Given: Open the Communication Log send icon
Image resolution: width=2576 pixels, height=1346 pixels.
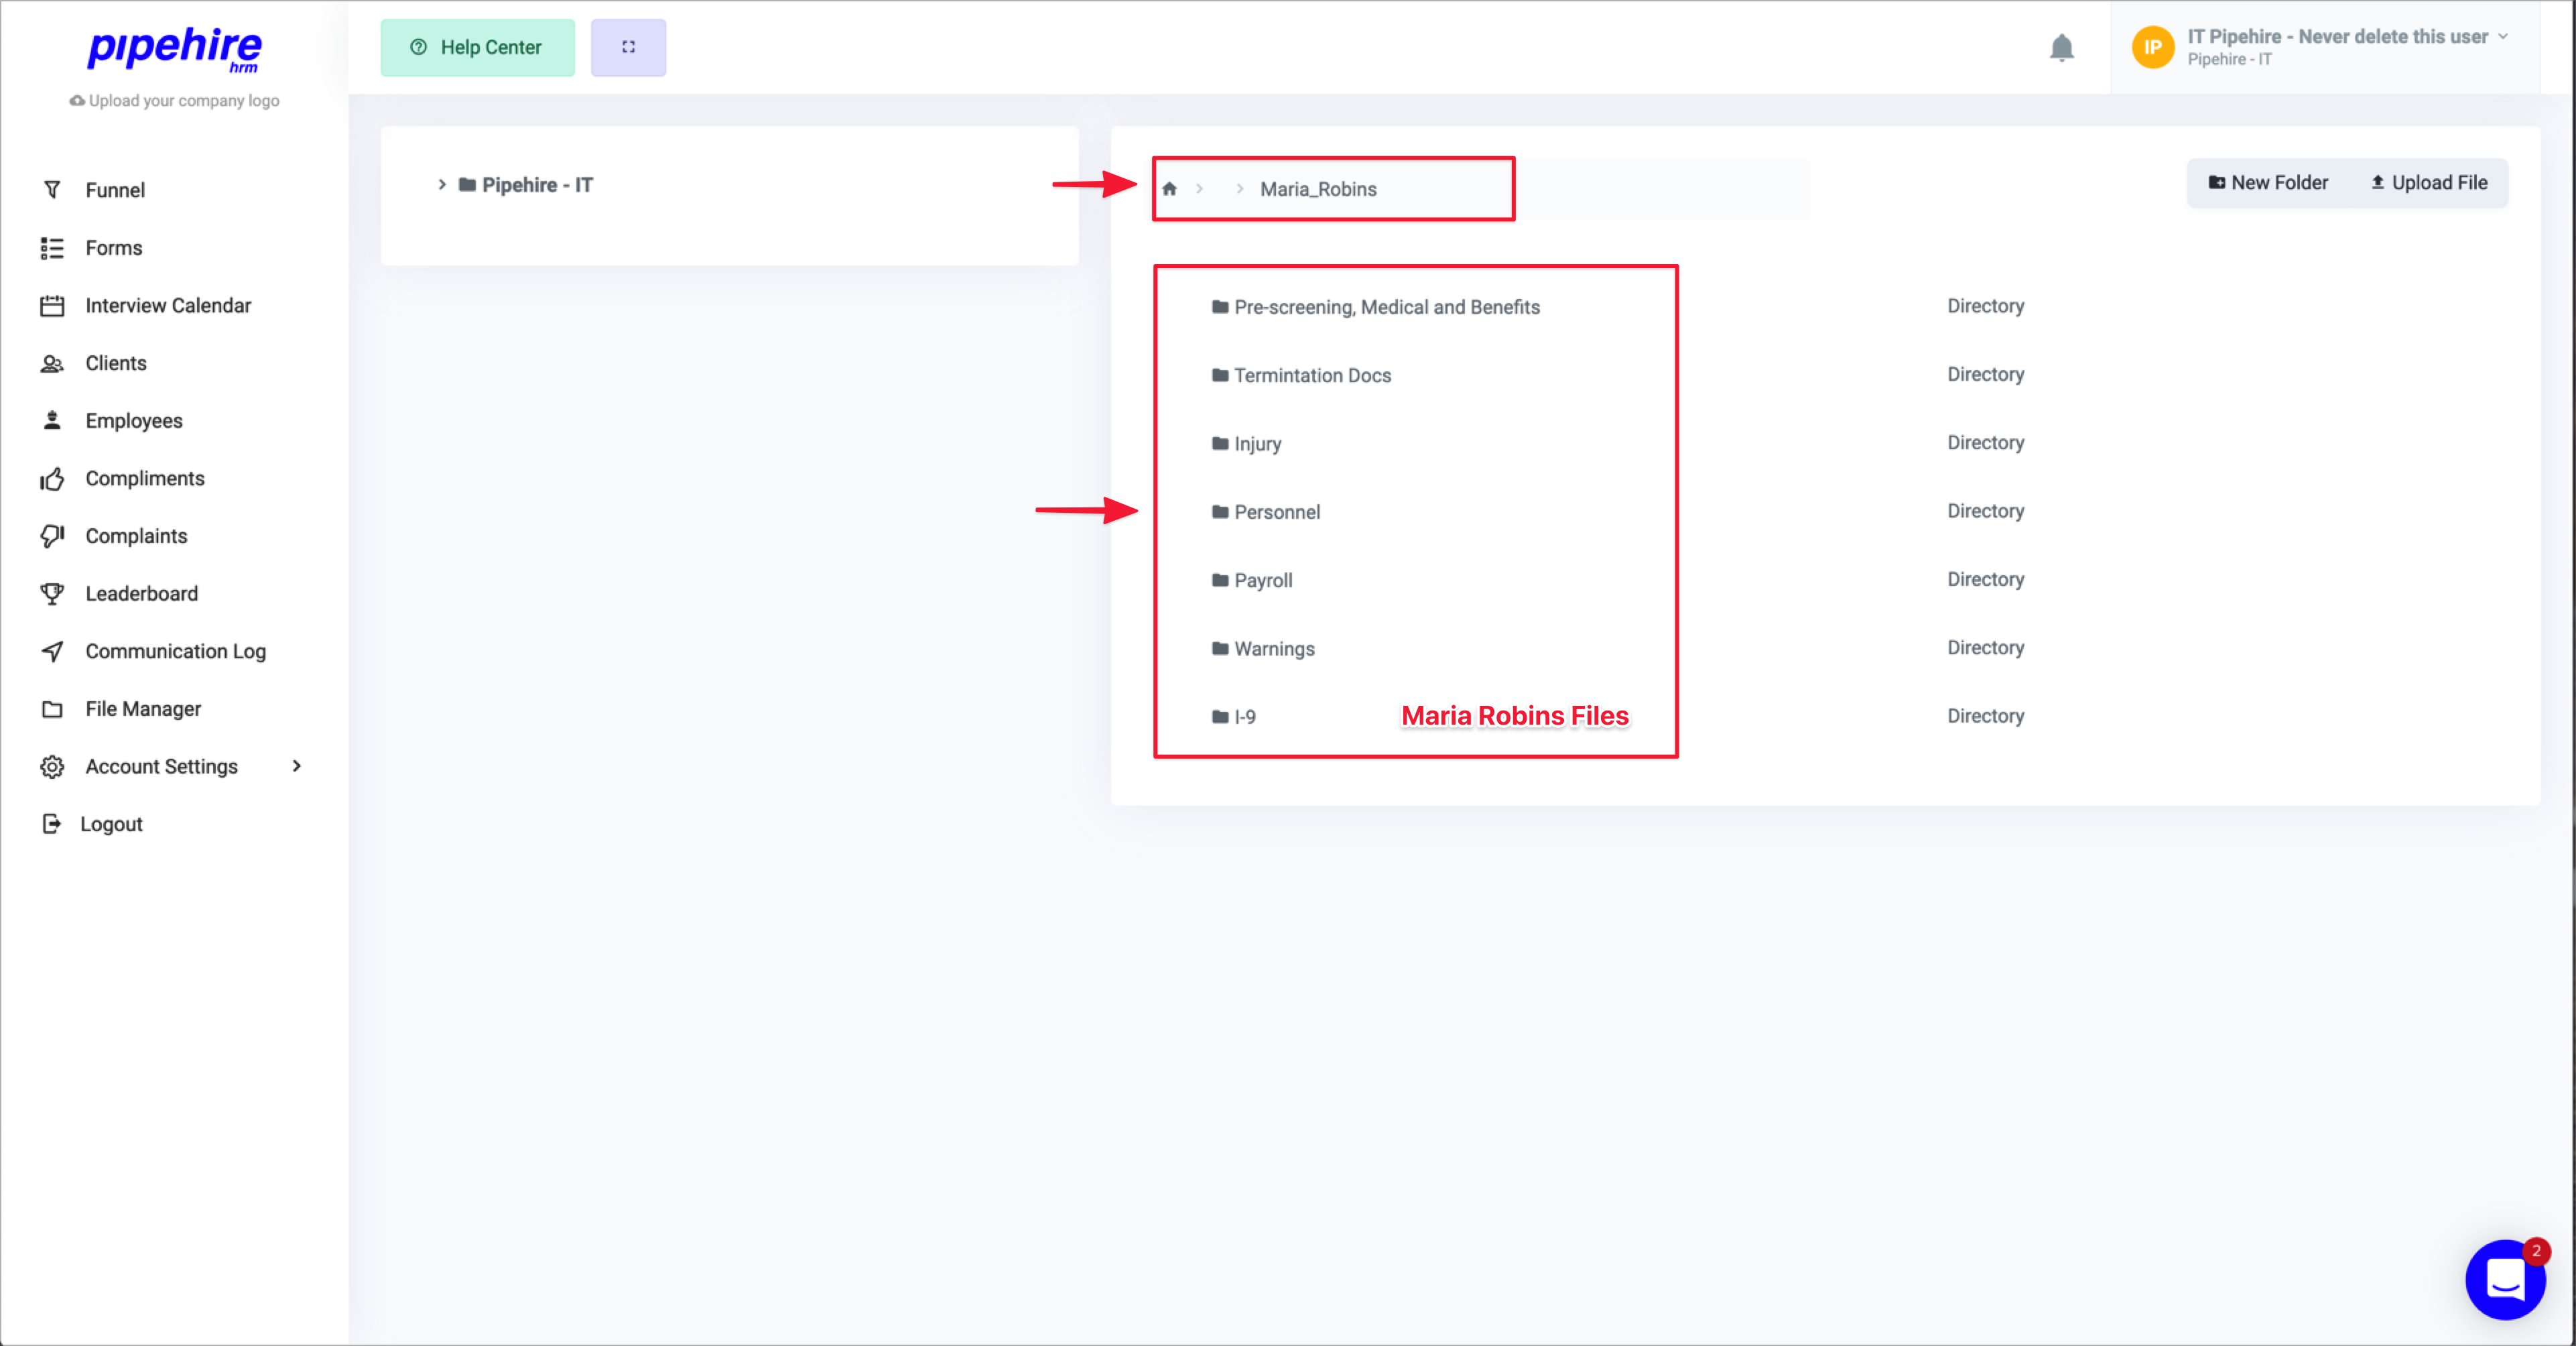Looking at the screenshot, I should coord(52,651).
